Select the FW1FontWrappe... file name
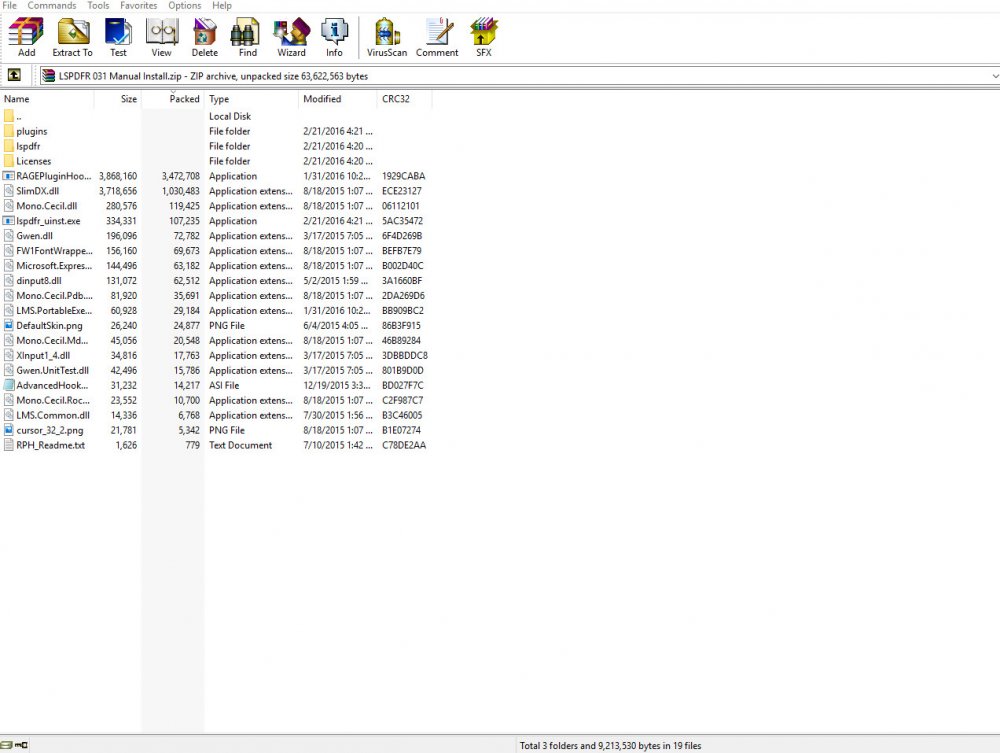This screenshot has width=1000, height=753. (54, 251)
